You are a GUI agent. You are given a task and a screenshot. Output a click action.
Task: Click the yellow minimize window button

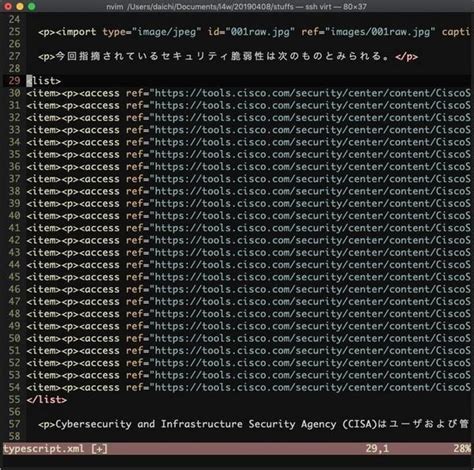click(20, 6)
